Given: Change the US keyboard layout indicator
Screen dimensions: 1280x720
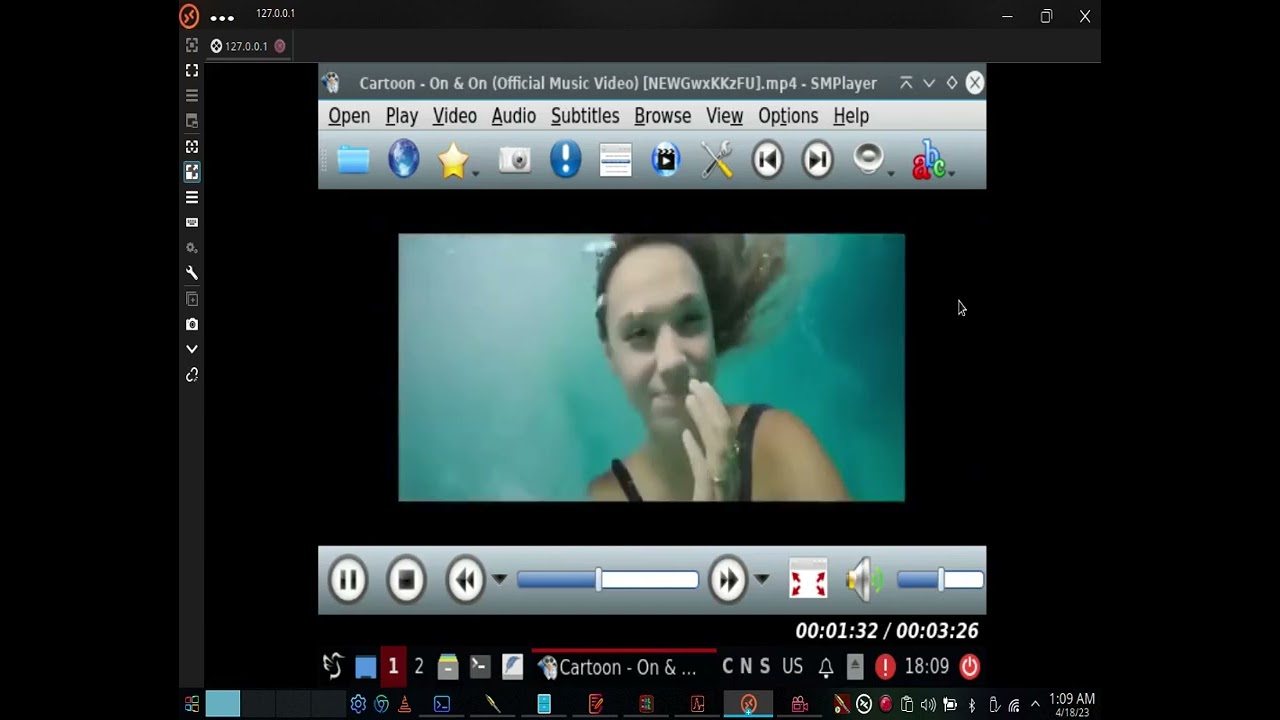Looking at the screenshot, I should tap(792, 667).
